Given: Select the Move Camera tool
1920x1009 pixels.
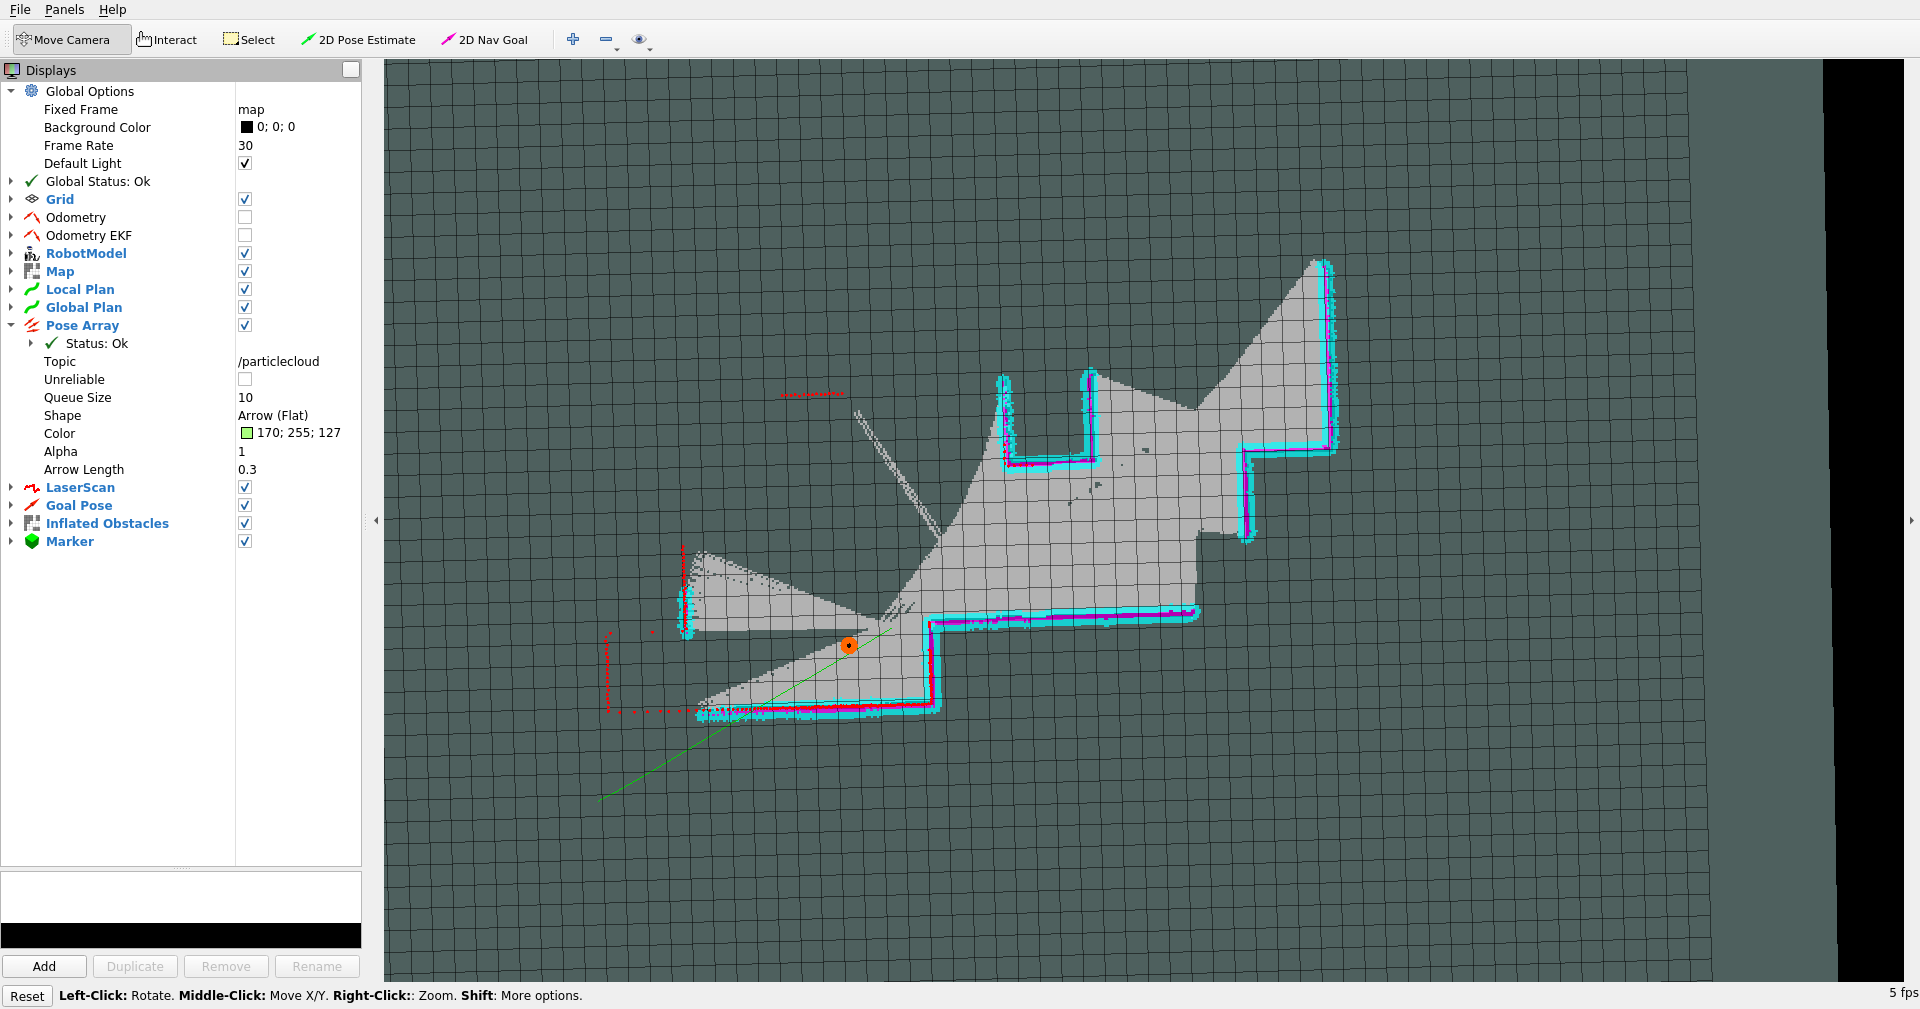Looking at the screenshot, I should point(64,40).
